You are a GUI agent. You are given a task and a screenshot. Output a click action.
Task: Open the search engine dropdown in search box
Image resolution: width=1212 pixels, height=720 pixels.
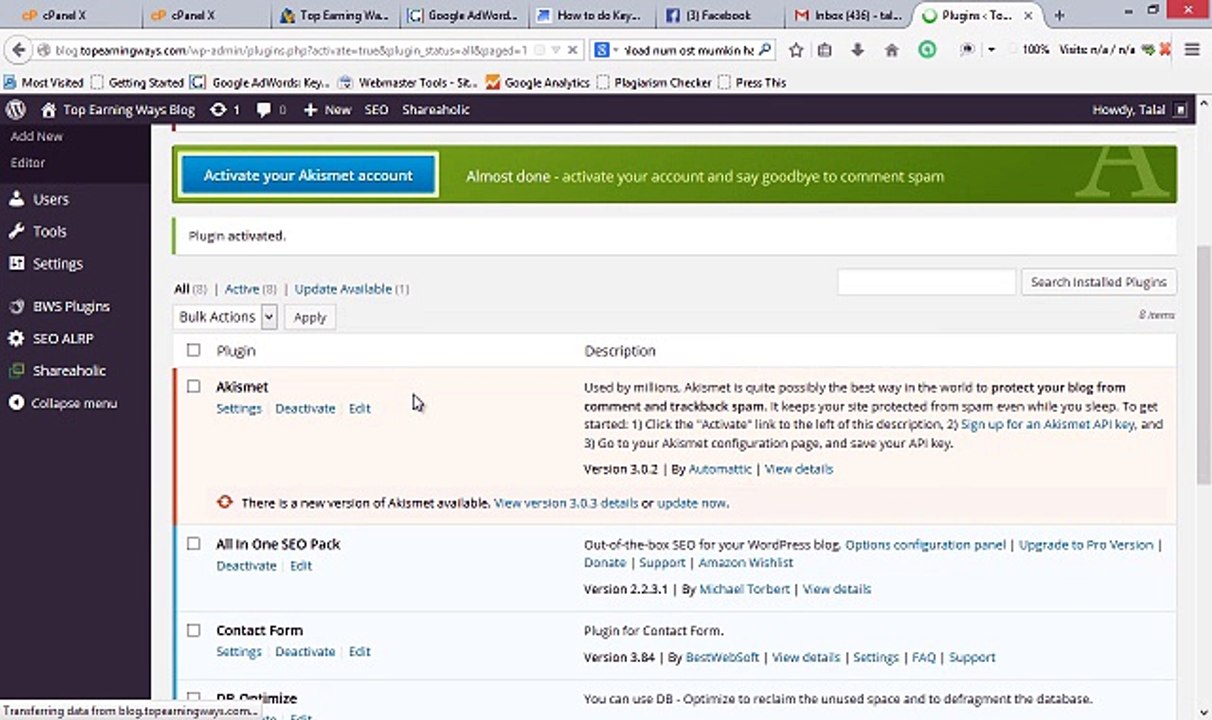(x=606, y=50)
